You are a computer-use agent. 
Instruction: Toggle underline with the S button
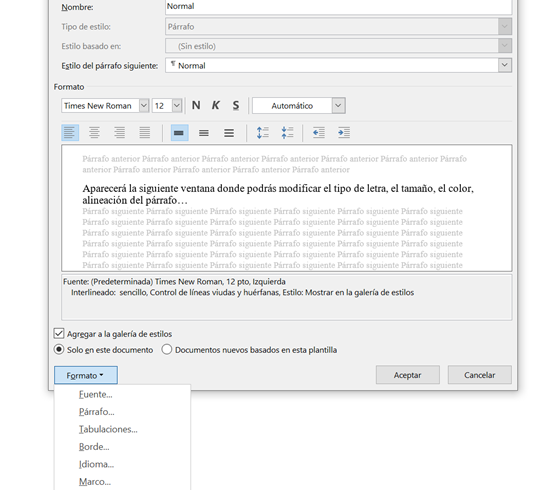click(x=236, y=105)
